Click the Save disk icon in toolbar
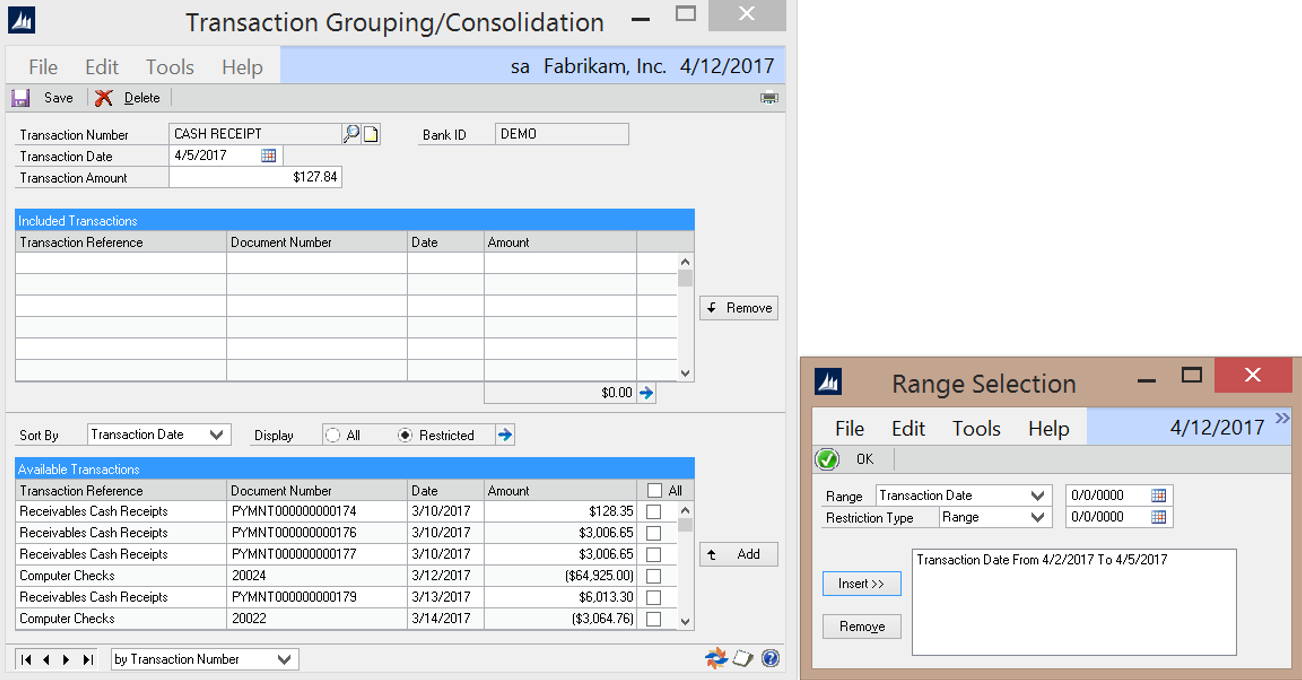This screenshot has width=1302, height=680. click(21, 98)
